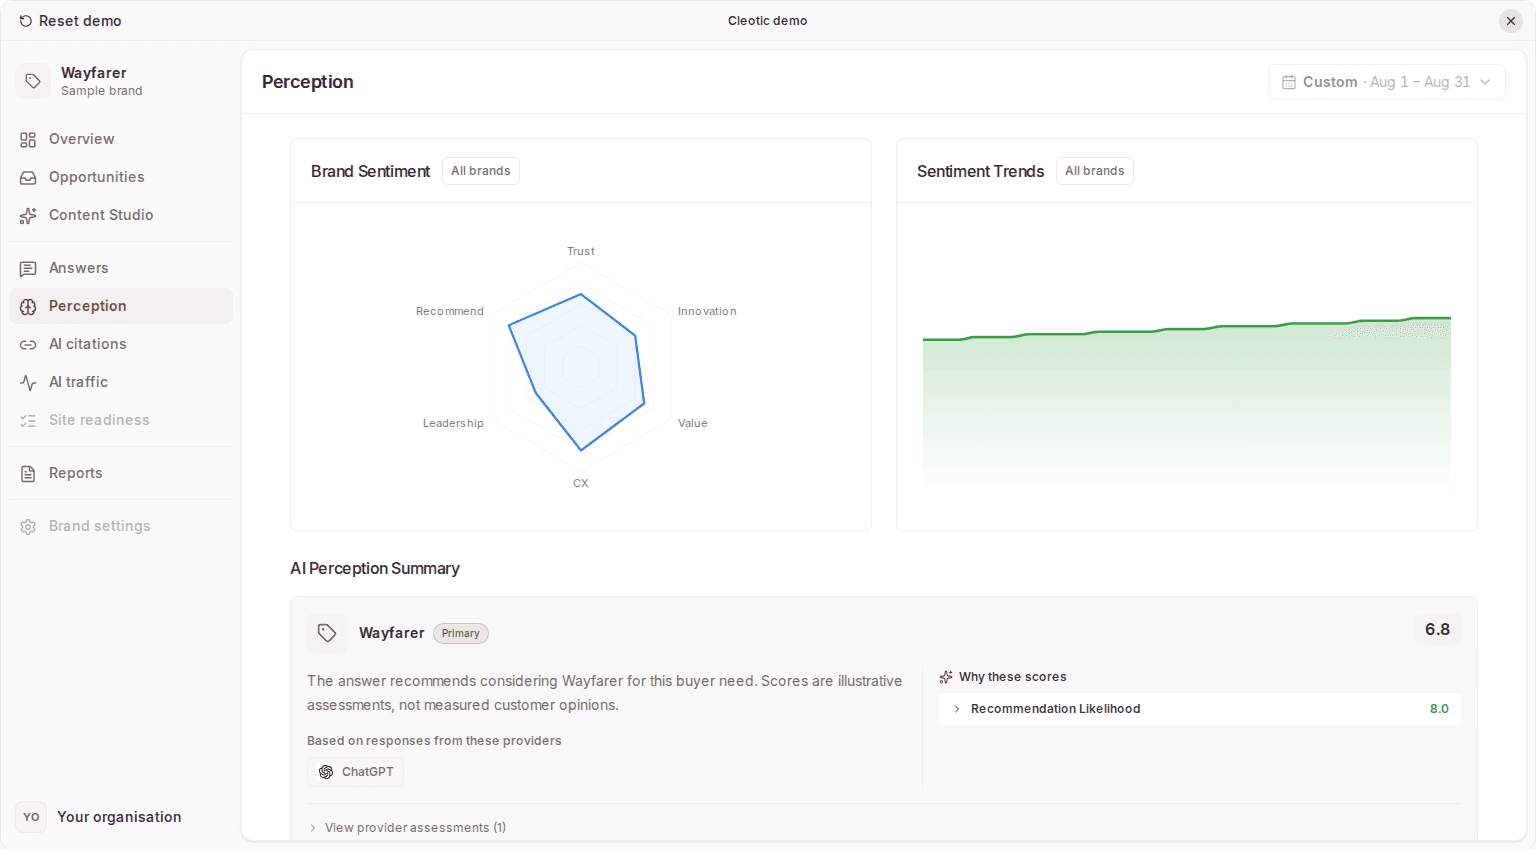Screen dimensions: 1536x851
Task: Open the Reports section
Action: pos(121,473)
